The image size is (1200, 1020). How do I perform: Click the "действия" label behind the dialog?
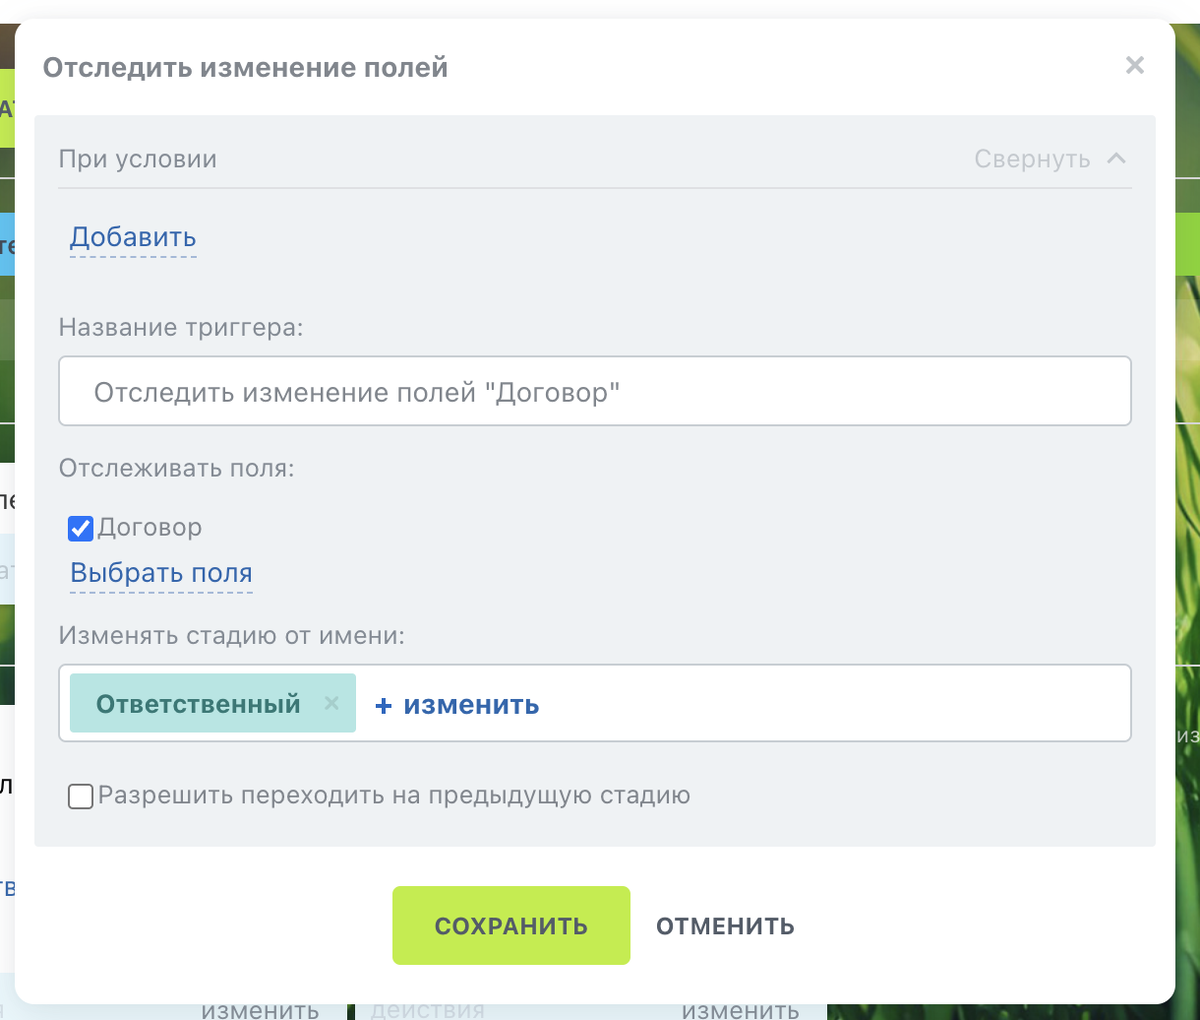(x=428, y=1010)
